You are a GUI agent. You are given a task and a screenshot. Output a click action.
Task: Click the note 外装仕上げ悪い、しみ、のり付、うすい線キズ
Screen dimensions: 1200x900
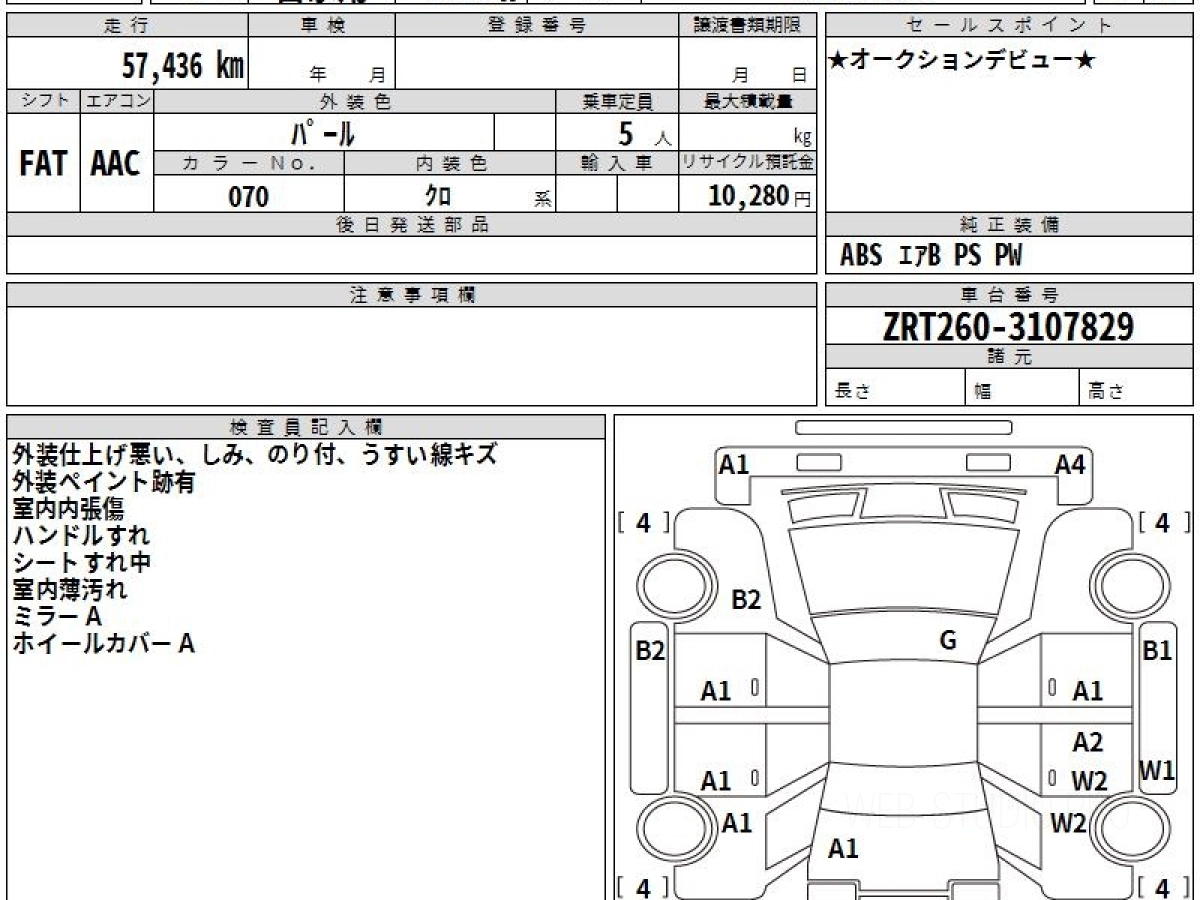click(255, 455)
